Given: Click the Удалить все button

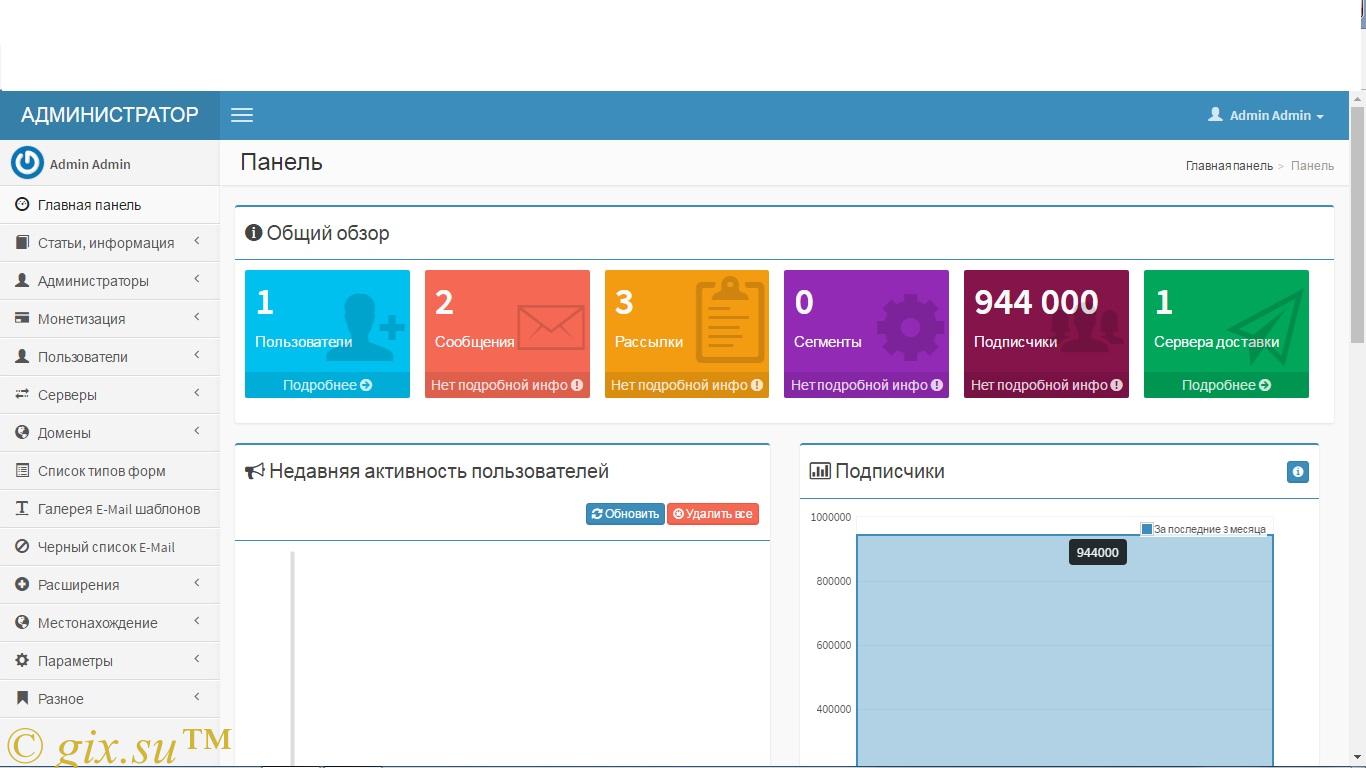Looking at the screenshot, I should pyautogui.click(x=713, y=514).
